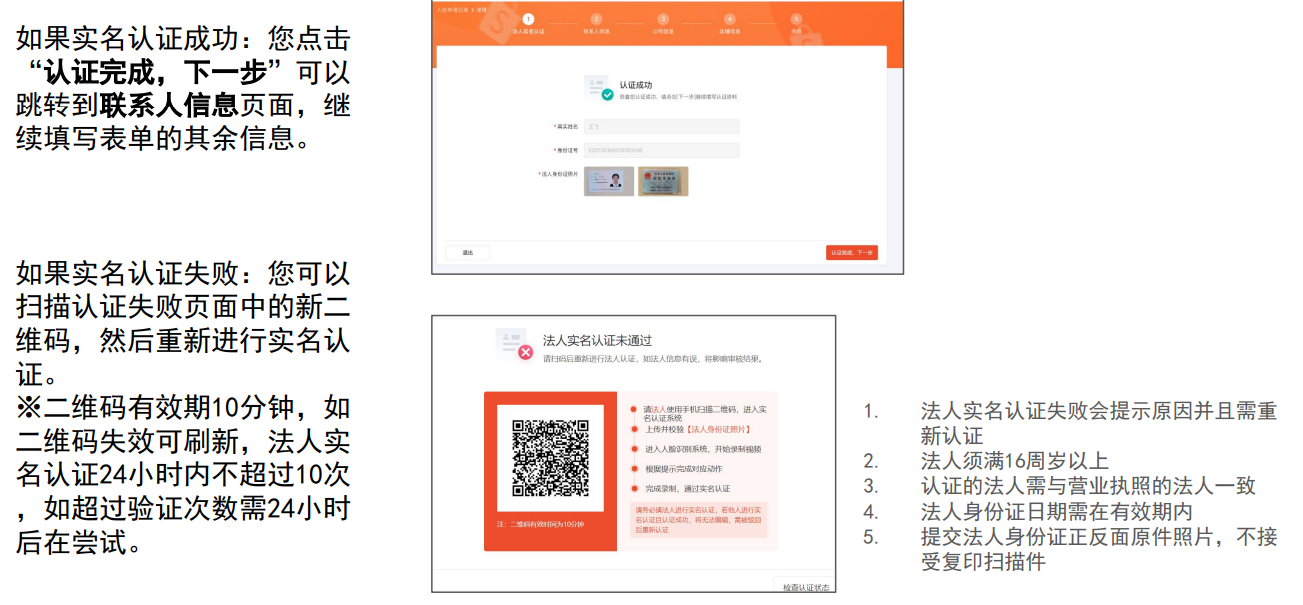Image resolution: width=1303 pixels, height=605 pixels.
Task: Select the 联系人信息 step indicator circle
Action: point(597,18)
